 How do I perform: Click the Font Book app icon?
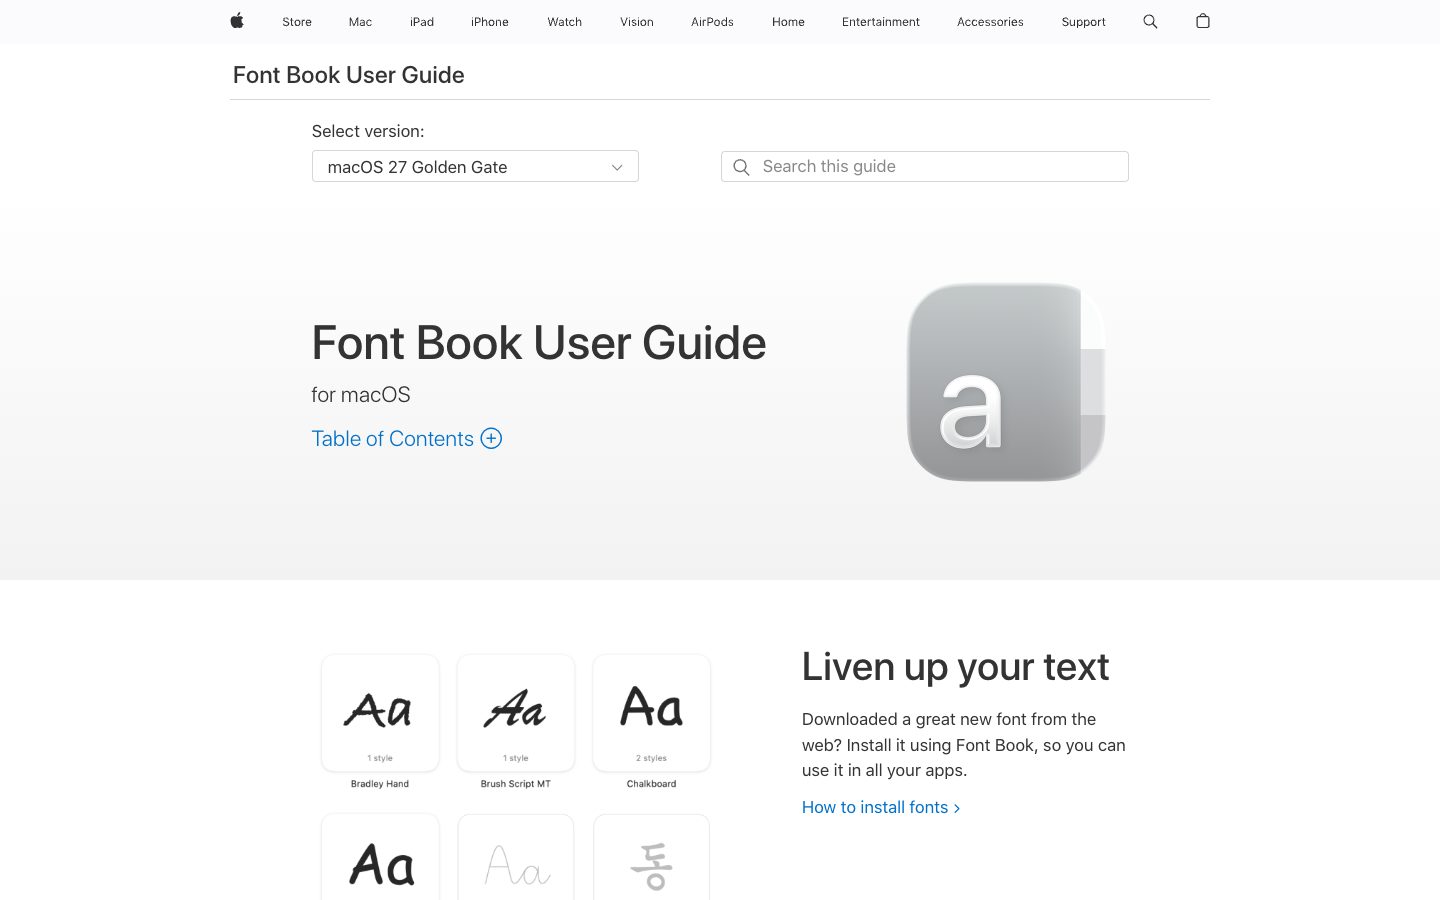point(1006,382)
